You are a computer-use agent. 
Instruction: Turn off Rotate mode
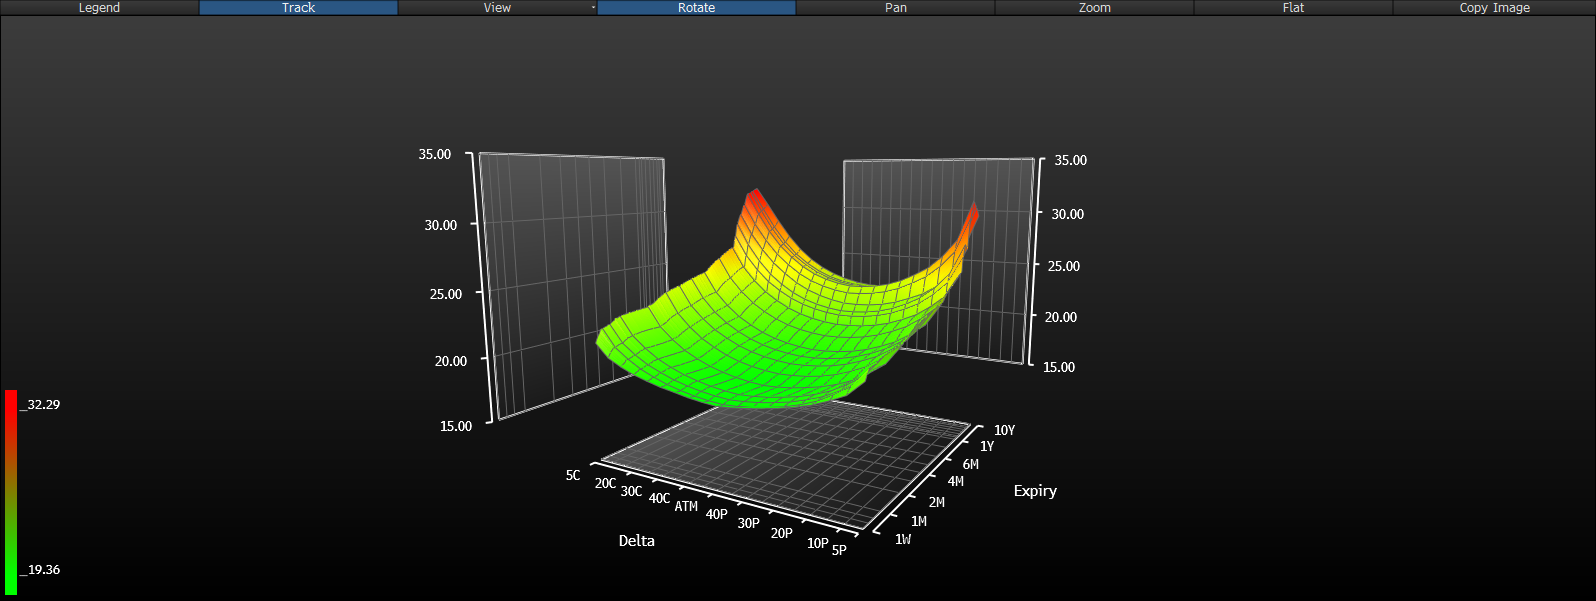point(696,7)
